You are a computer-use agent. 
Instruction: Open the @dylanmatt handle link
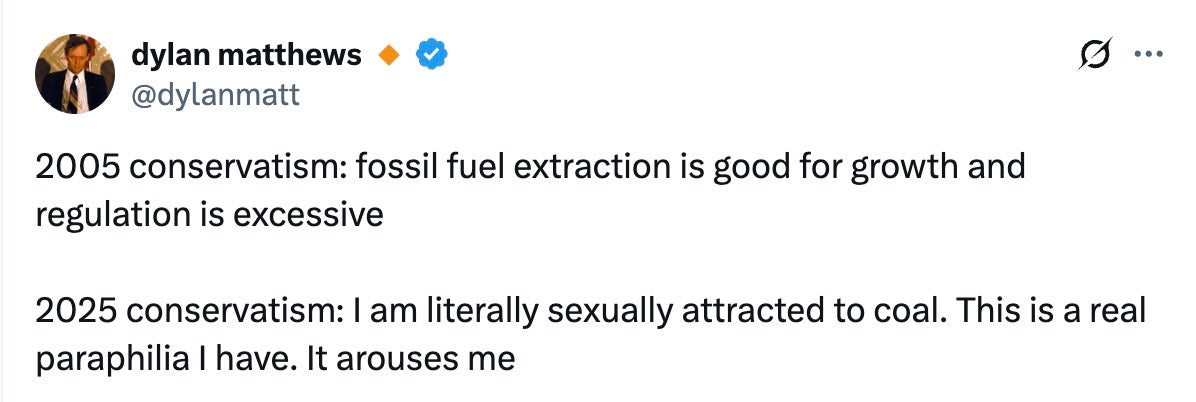214,94
